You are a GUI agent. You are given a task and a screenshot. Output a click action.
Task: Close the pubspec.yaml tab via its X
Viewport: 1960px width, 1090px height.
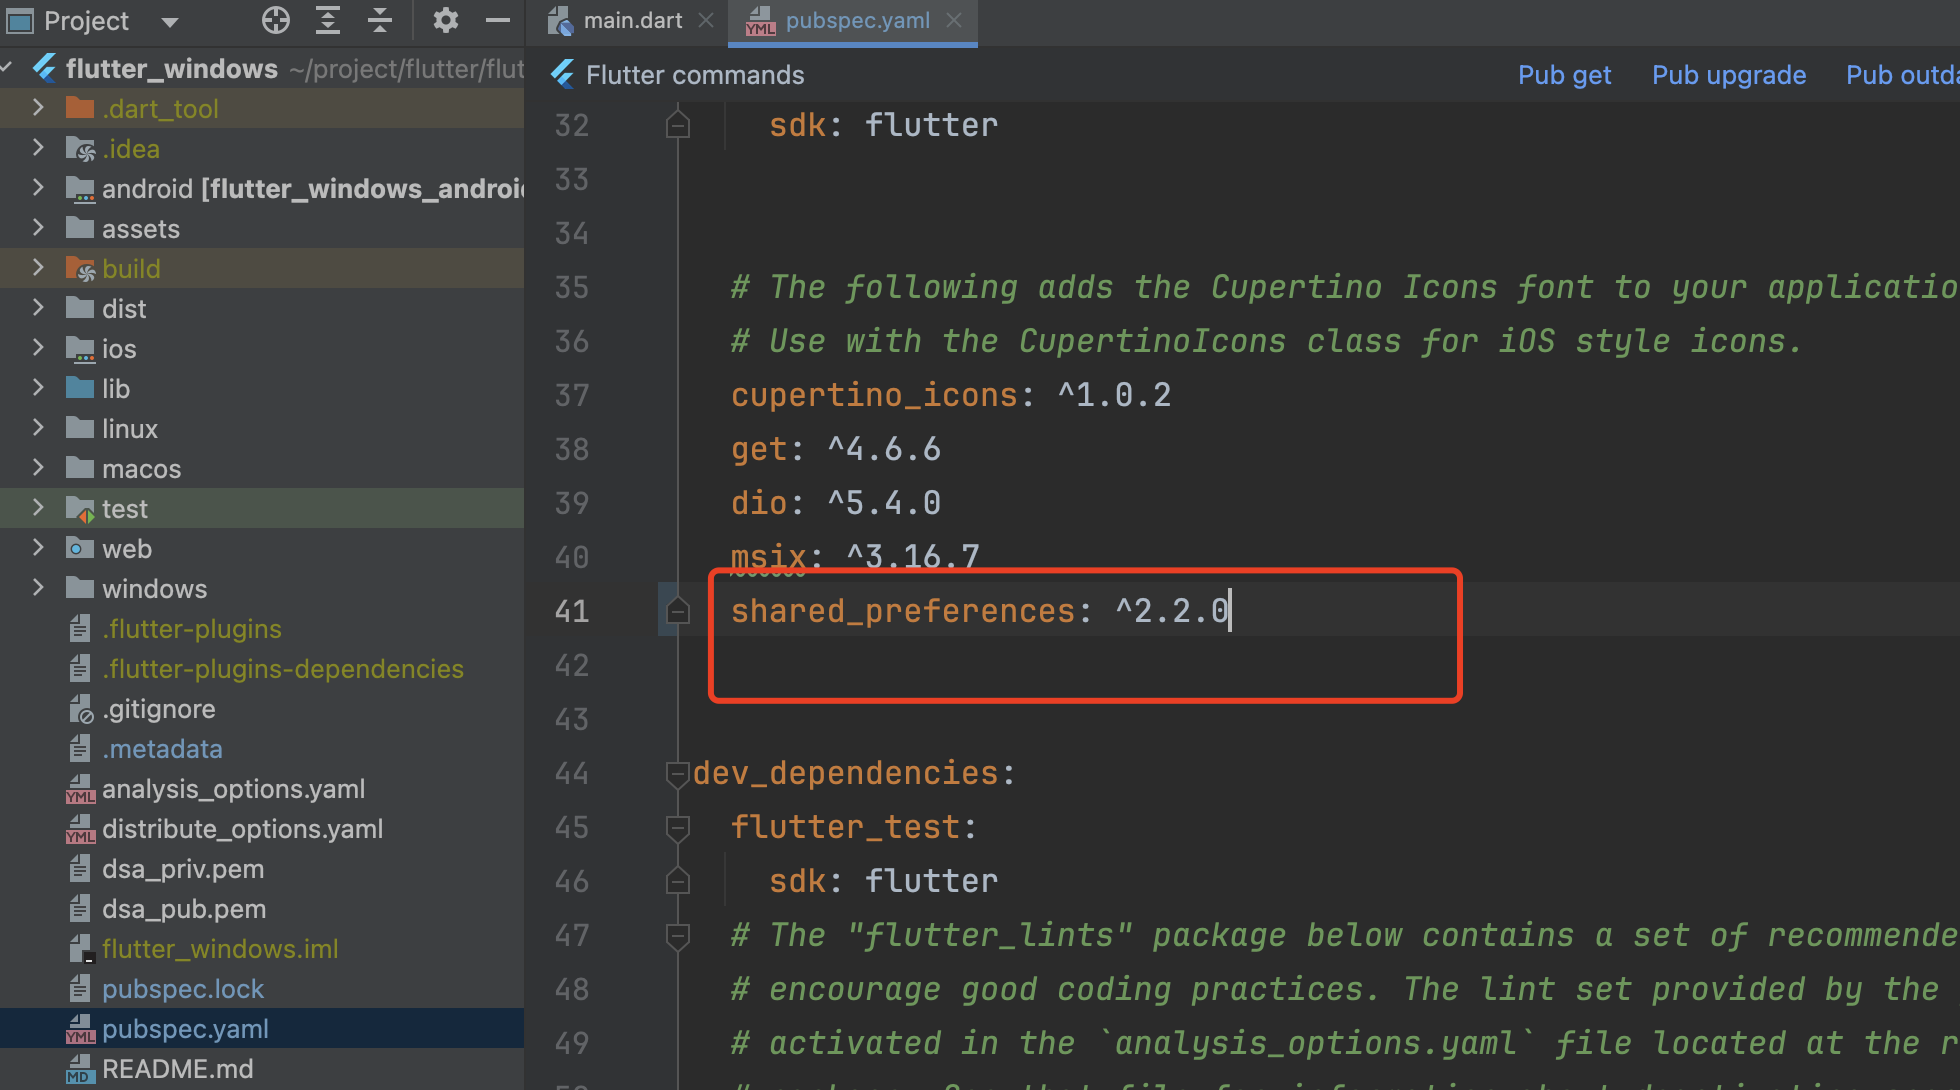(954, 20)
